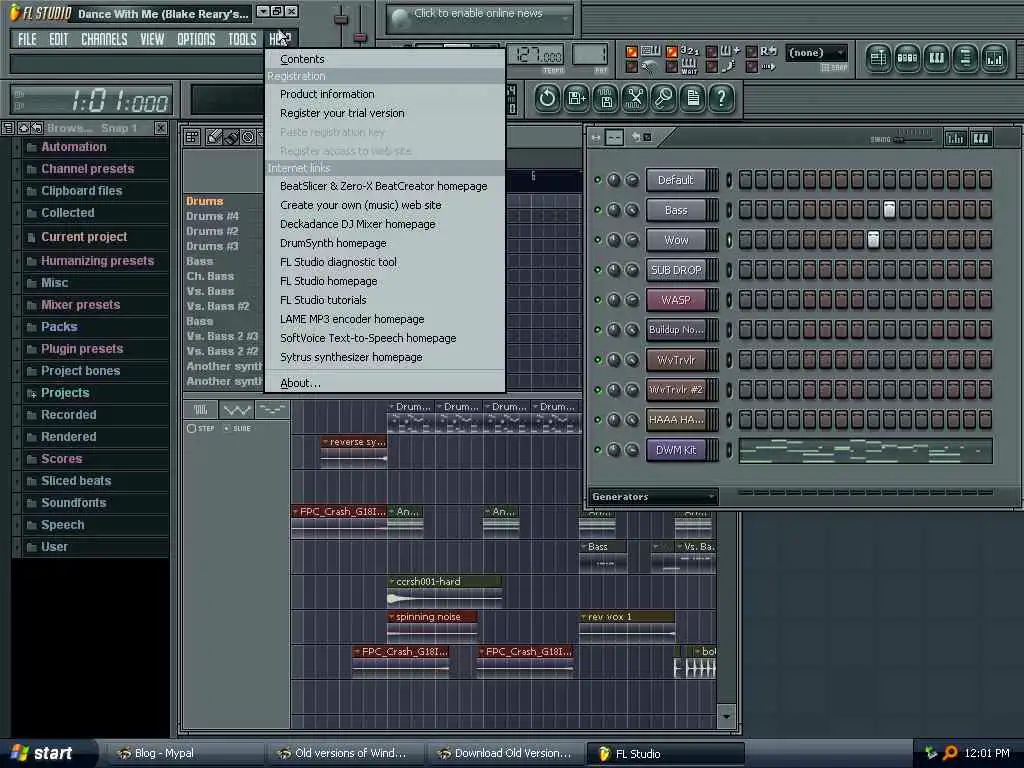Open the Playlist options menu grid icon
The image size is (1024, 768).
point(192,137)
